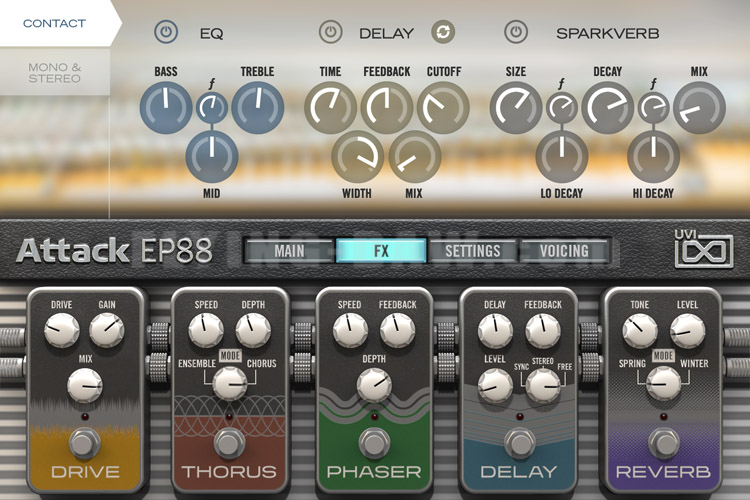Toggle the DELAY pedal footswitch
750x500 pixels.
519,444
